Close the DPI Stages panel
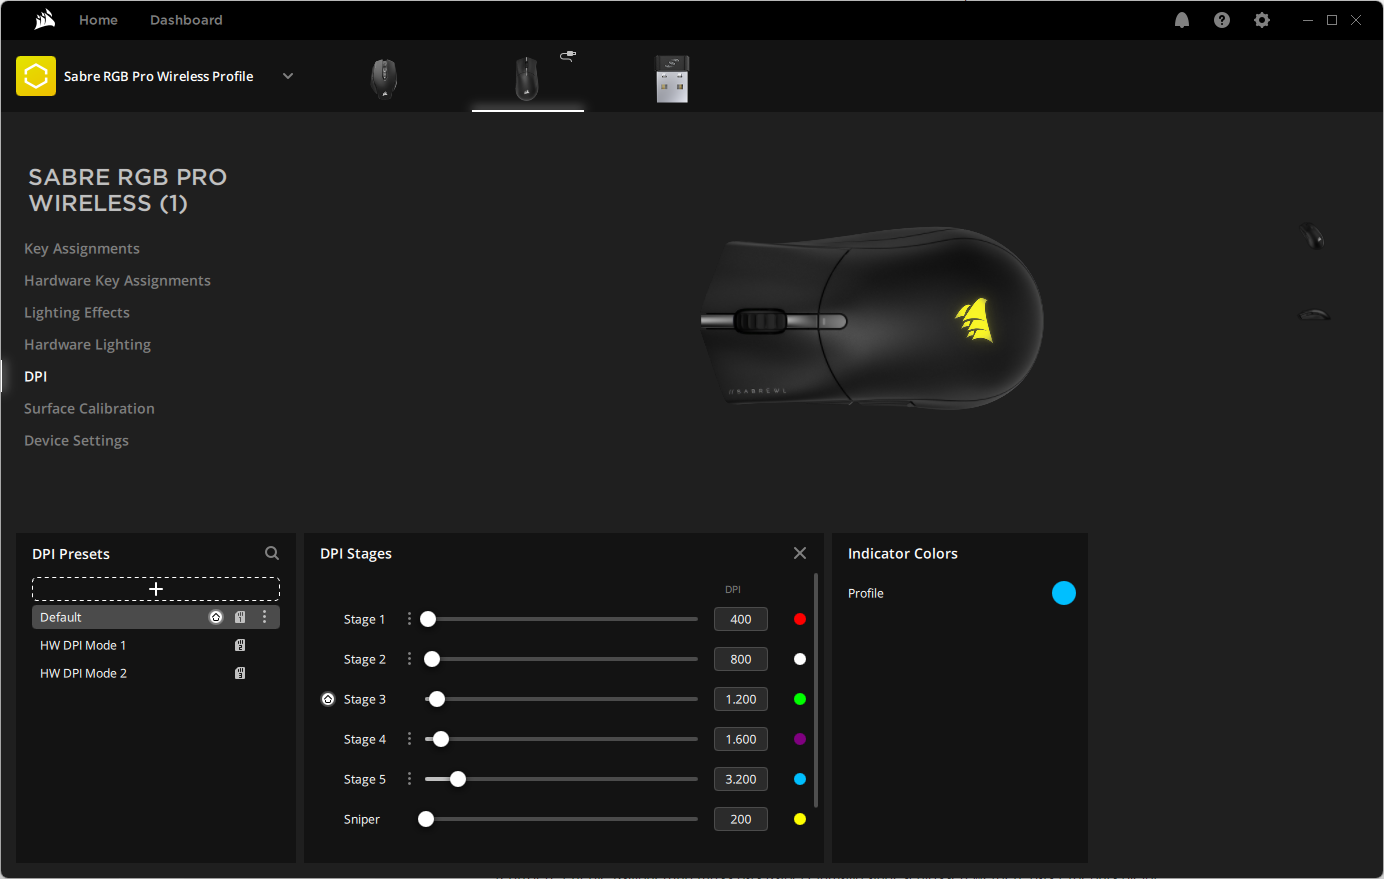This screenshot has height=879, width=1384. pos(800,553)
